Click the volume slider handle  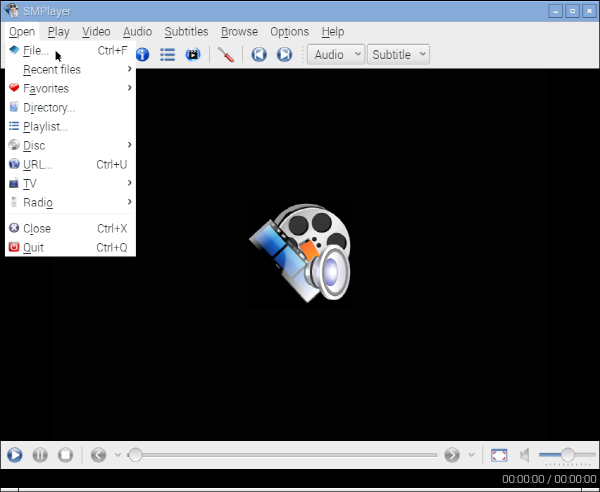pyautogui.click(x=568, y=455)
